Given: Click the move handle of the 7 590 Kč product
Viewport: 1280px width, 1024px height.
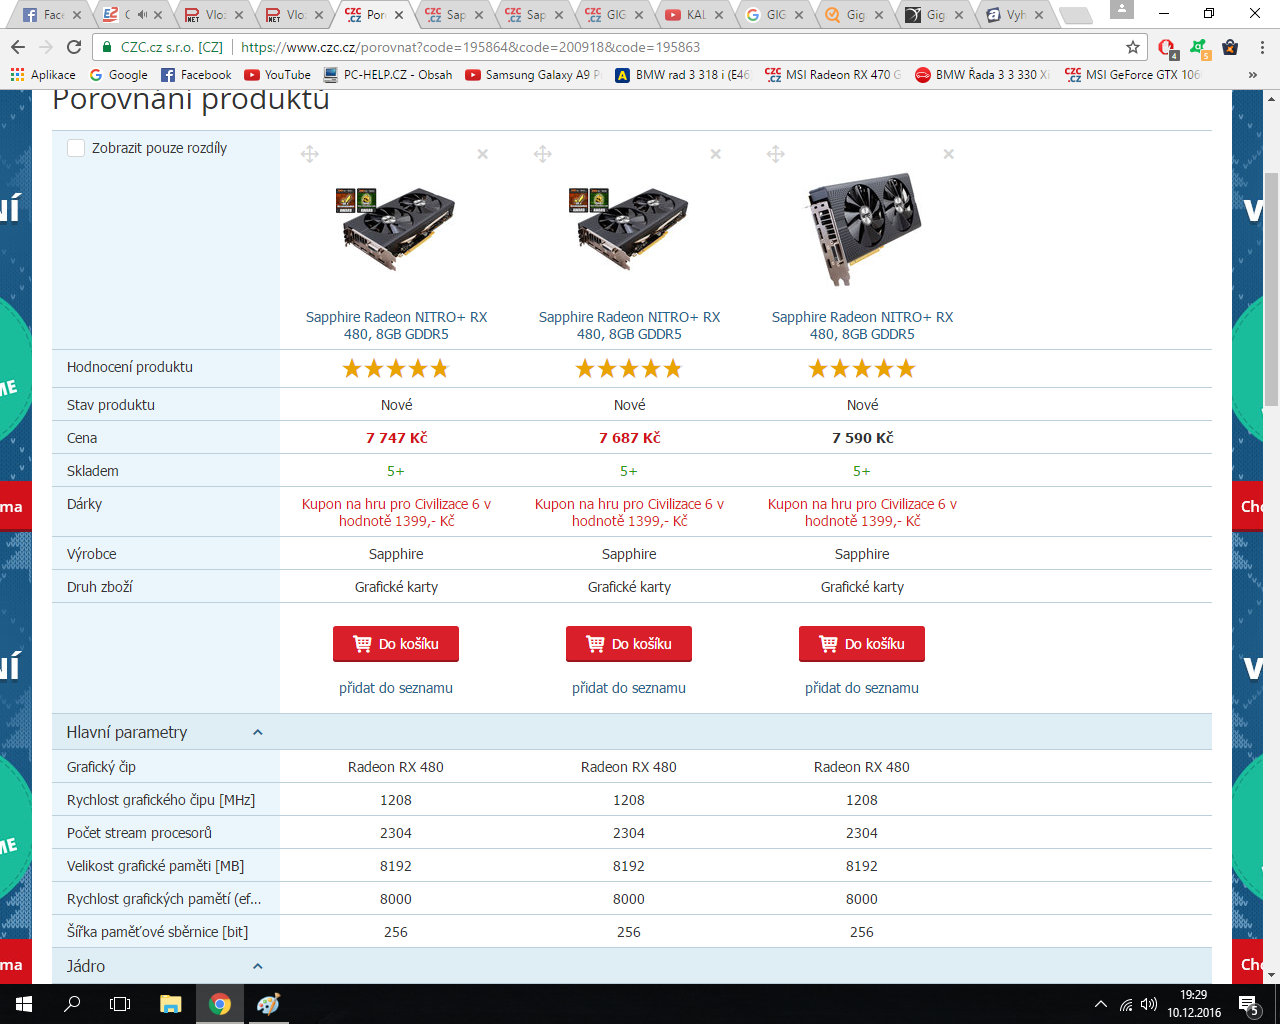Looking at the screenshot, I should 776,154.
